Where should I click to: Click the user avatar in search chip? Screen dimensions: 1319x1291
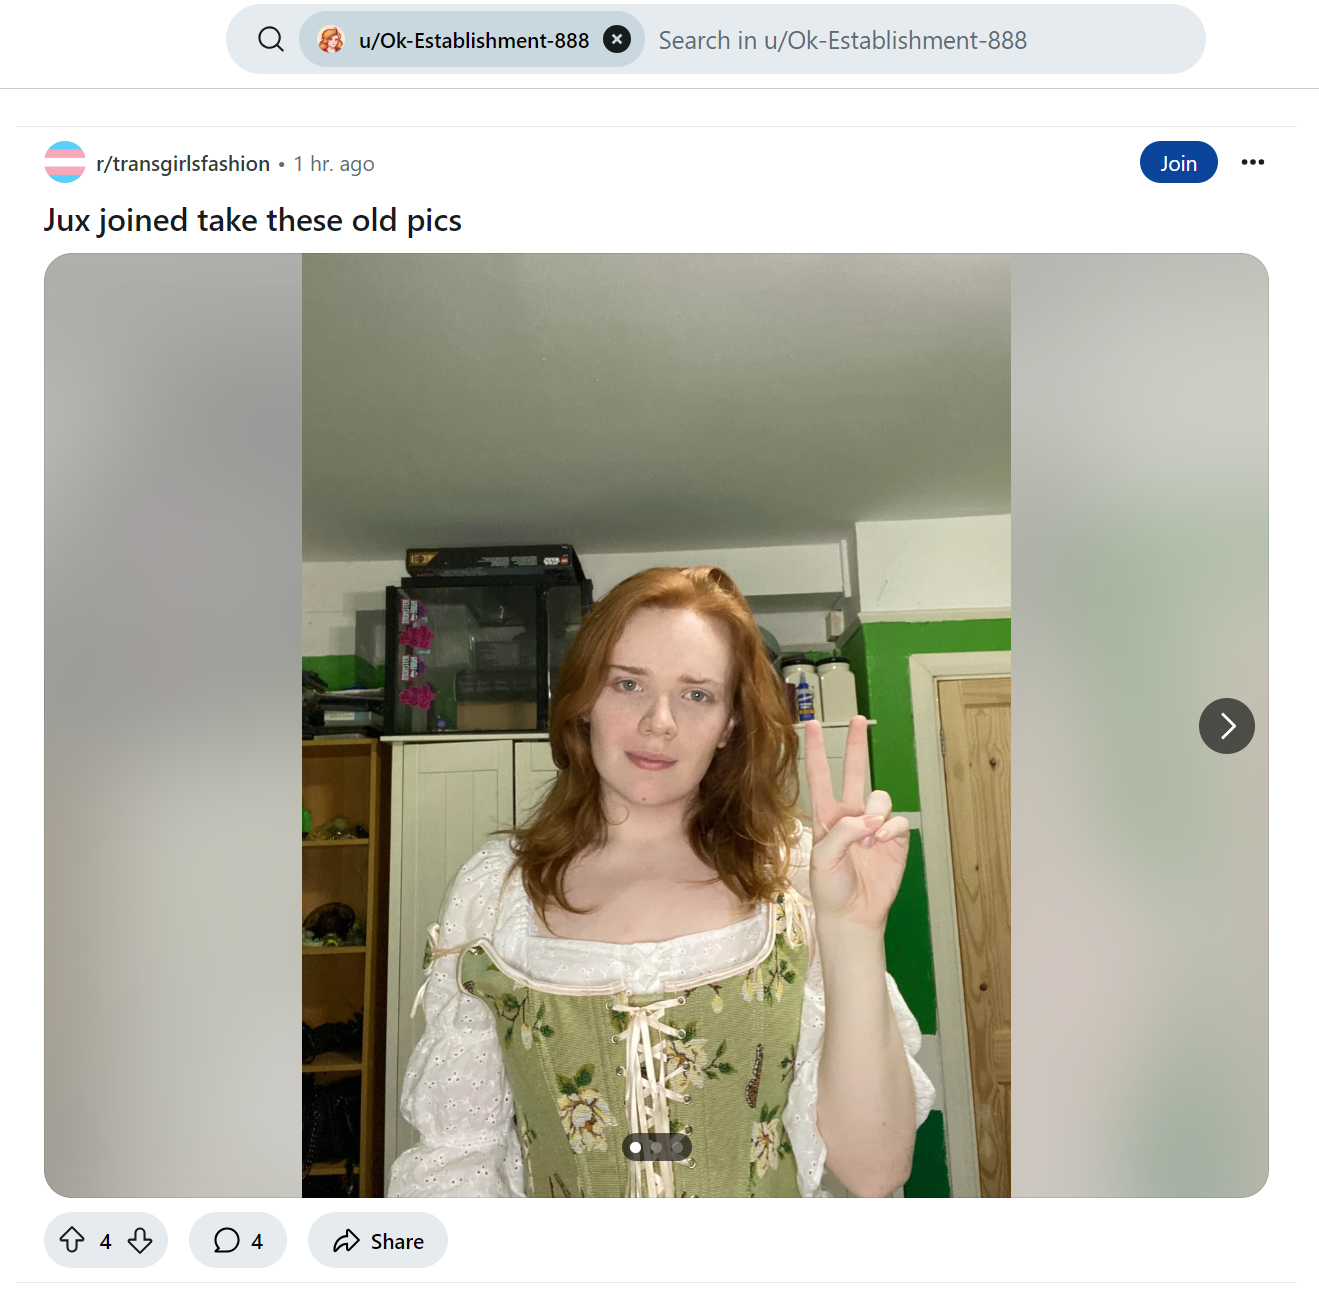pos(331,40)
